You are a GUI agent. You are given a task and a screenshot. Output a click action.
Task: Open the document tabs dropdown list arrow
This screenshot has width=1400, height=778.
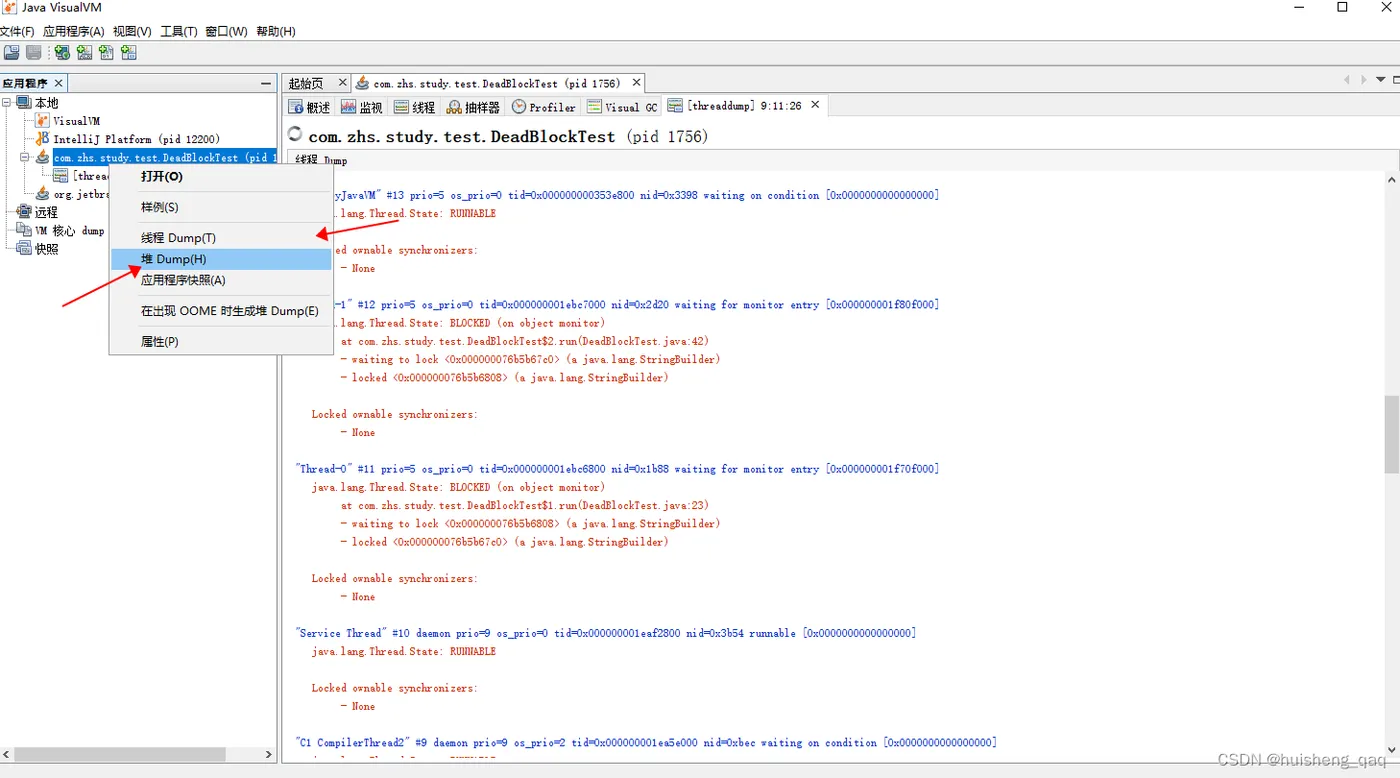[1382, 80]
